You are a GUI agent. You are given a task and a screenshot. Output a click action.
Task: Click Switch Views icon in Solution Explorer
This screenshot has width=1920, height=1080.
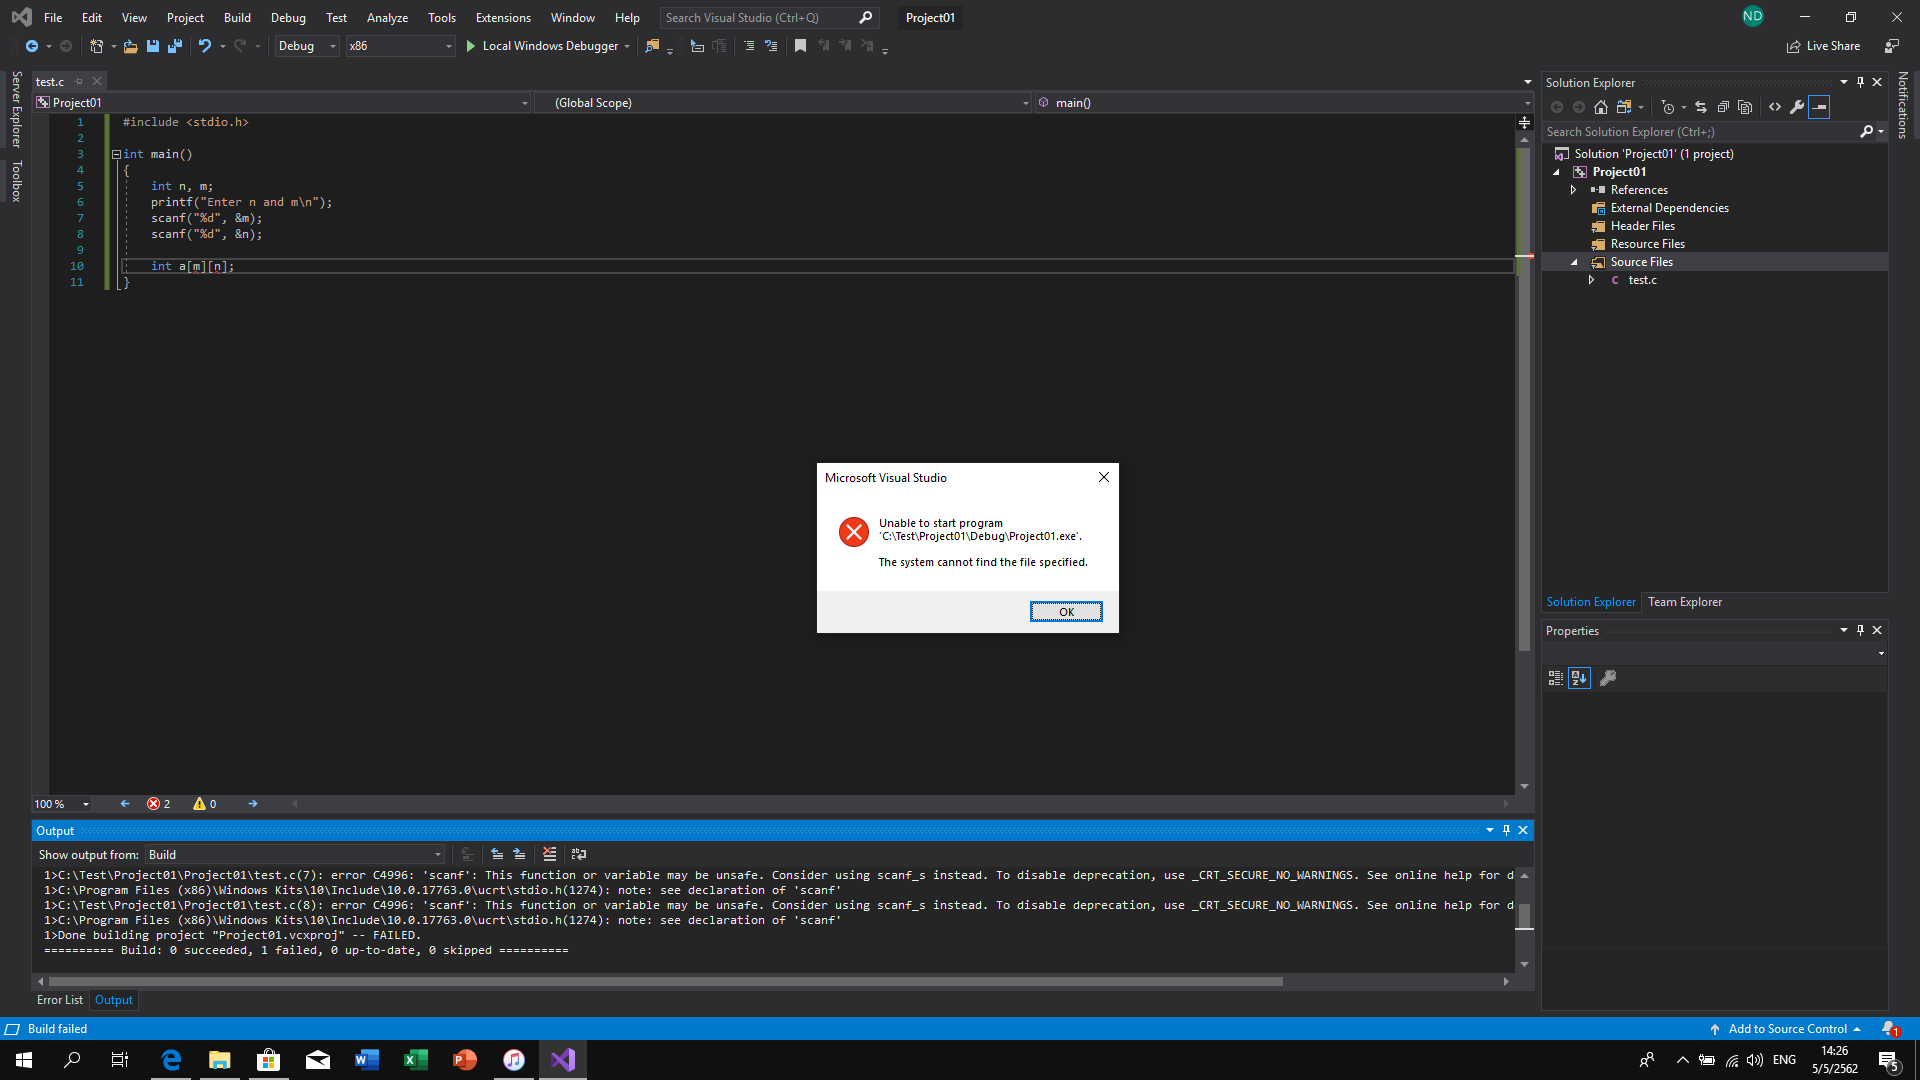1624,107
